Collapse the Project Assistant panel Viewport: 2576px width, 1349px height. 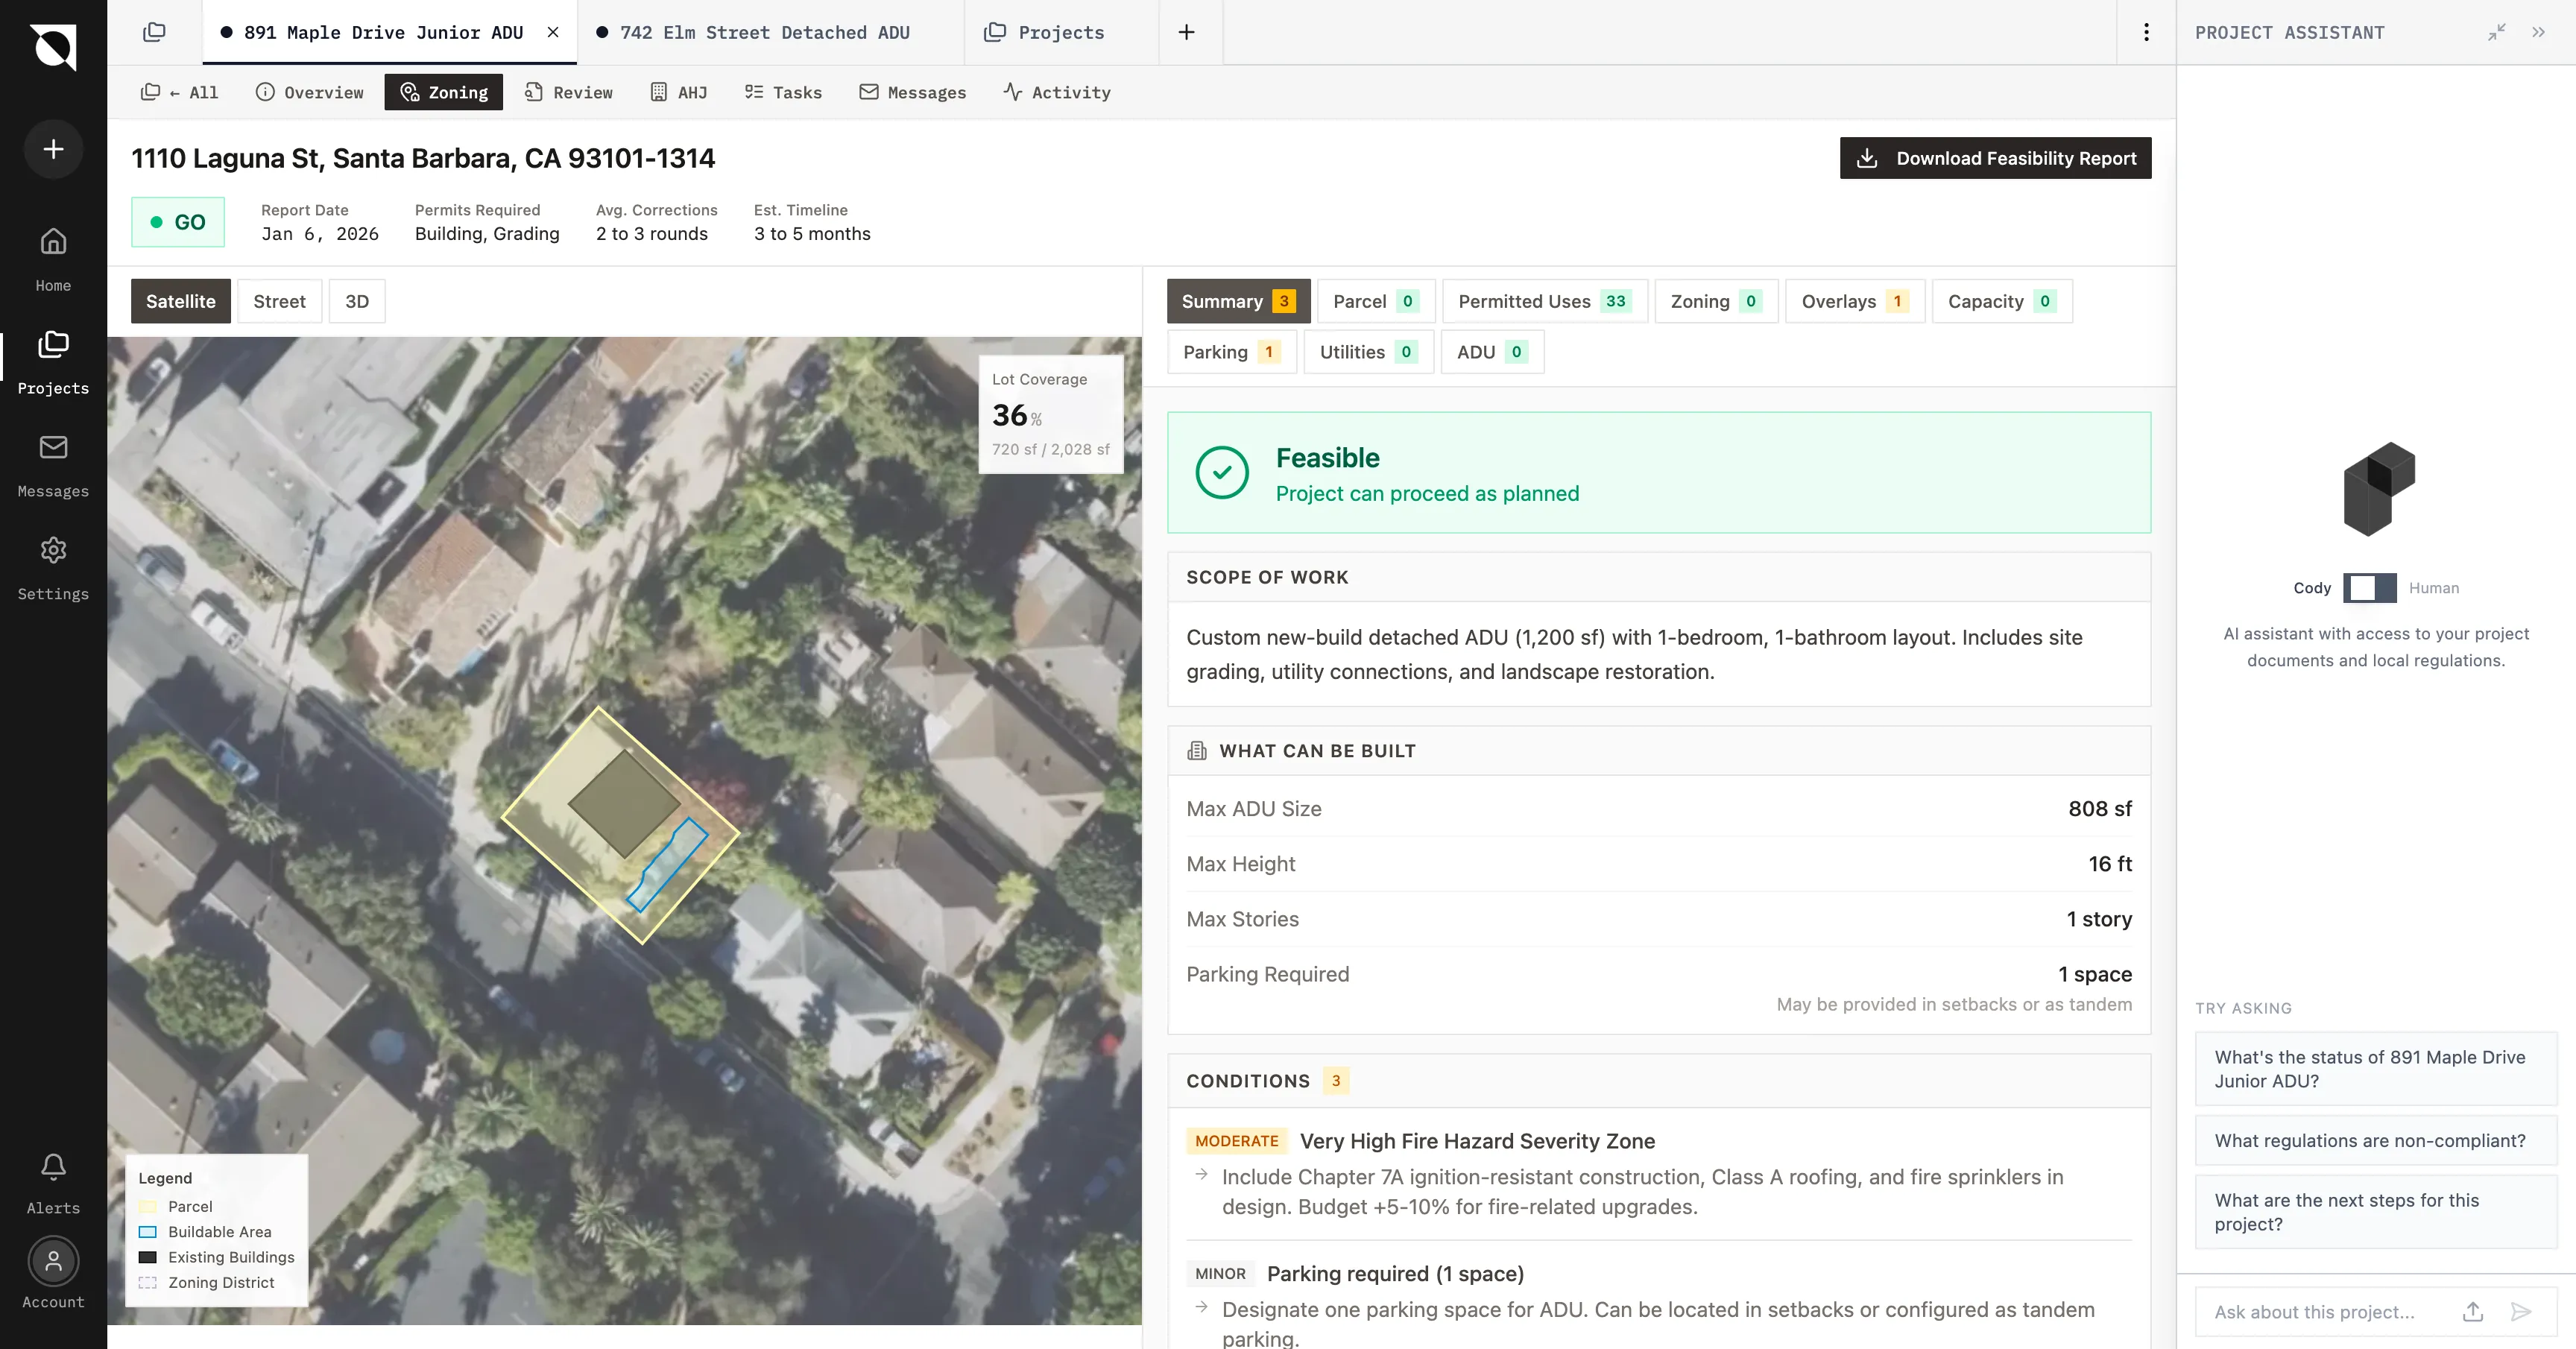click(x=2539, y=32)
